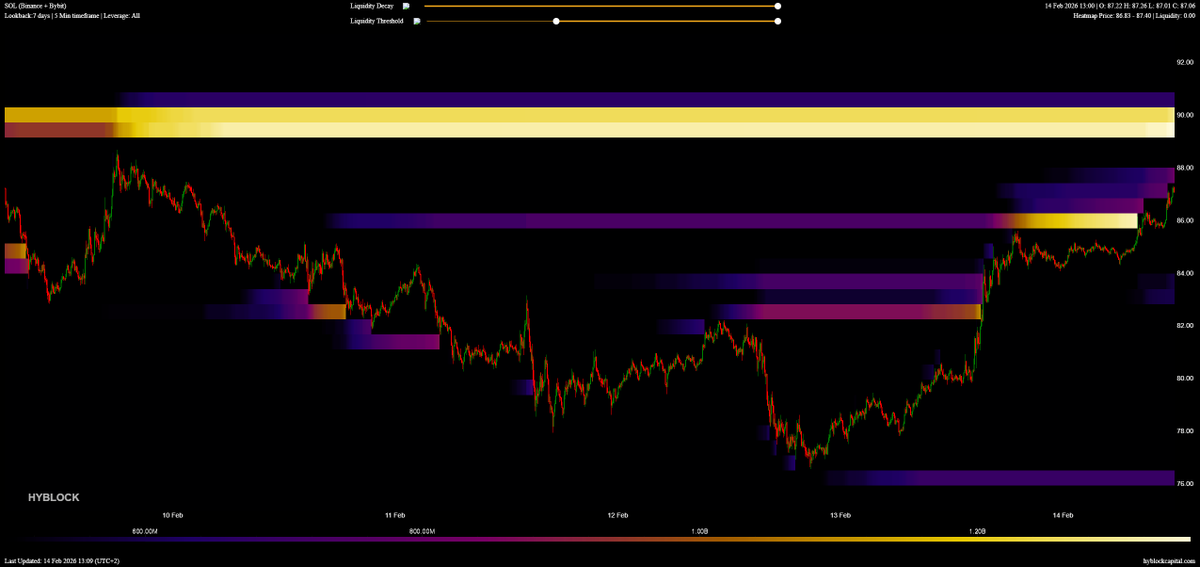Click the Liquidity Threshold lower slider handle
Image resolution: width=1200 pixels, height=567 pixels.
pos(556,20)
